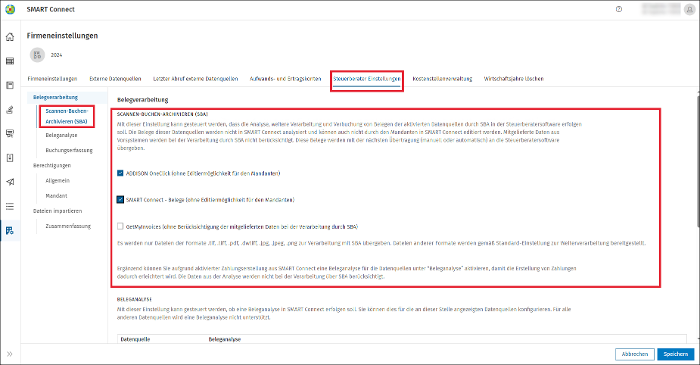
Task: Open the Wirtschaftsjahre löschen tab
Action: [514, 79]
